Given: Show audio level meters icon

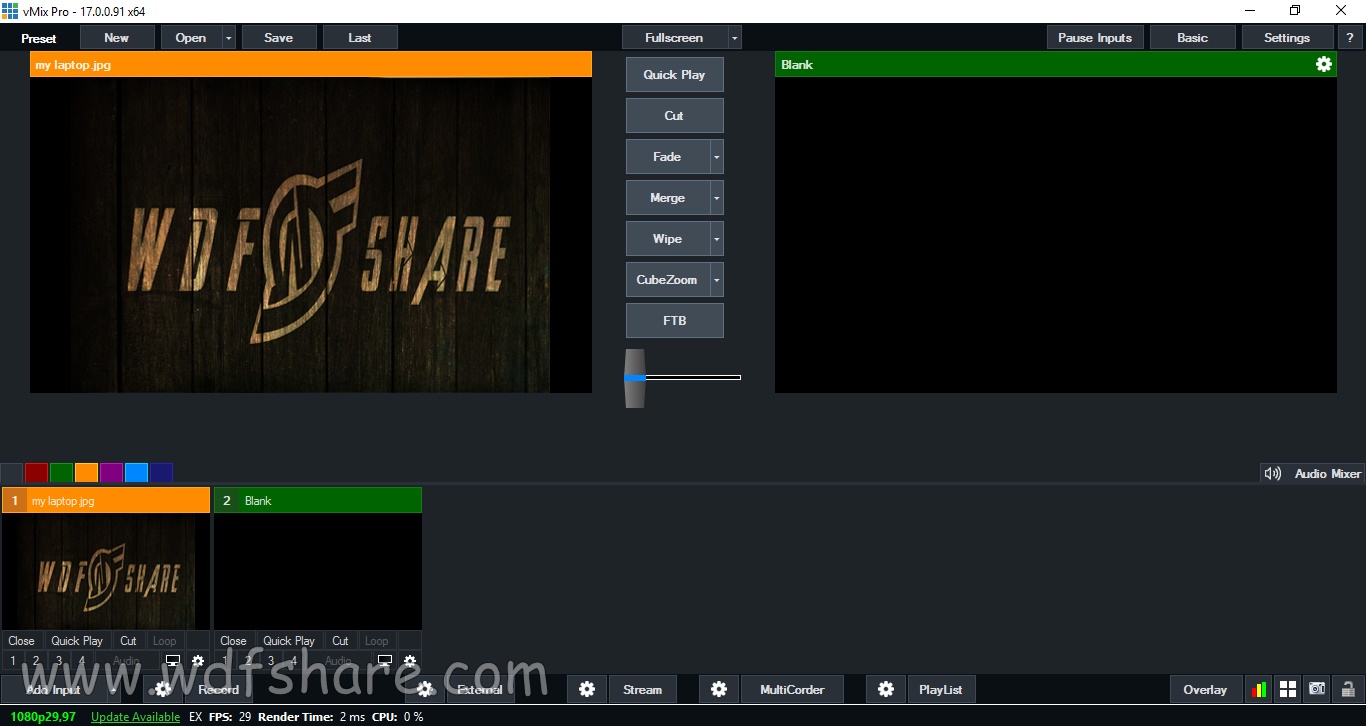Looking at the screenshot, I should tap(1259, 689).
